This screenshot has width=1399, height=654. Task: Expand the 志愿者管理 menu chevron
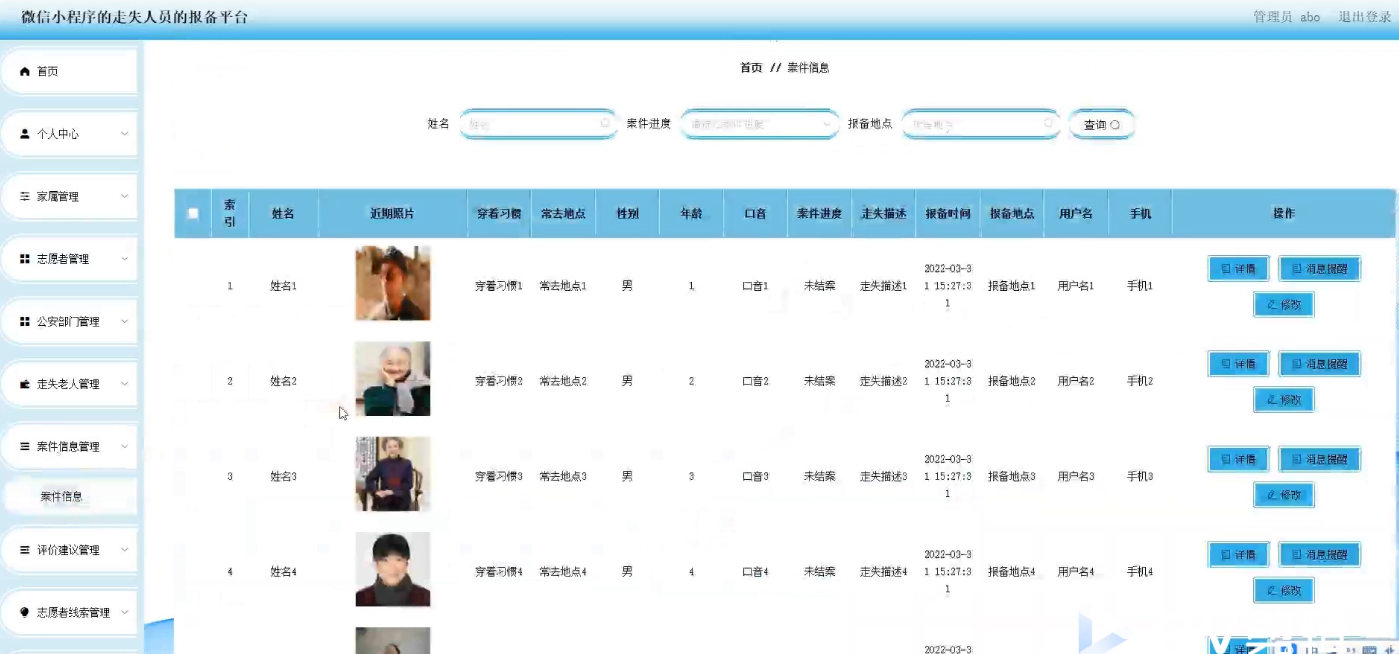click(125, 259)
